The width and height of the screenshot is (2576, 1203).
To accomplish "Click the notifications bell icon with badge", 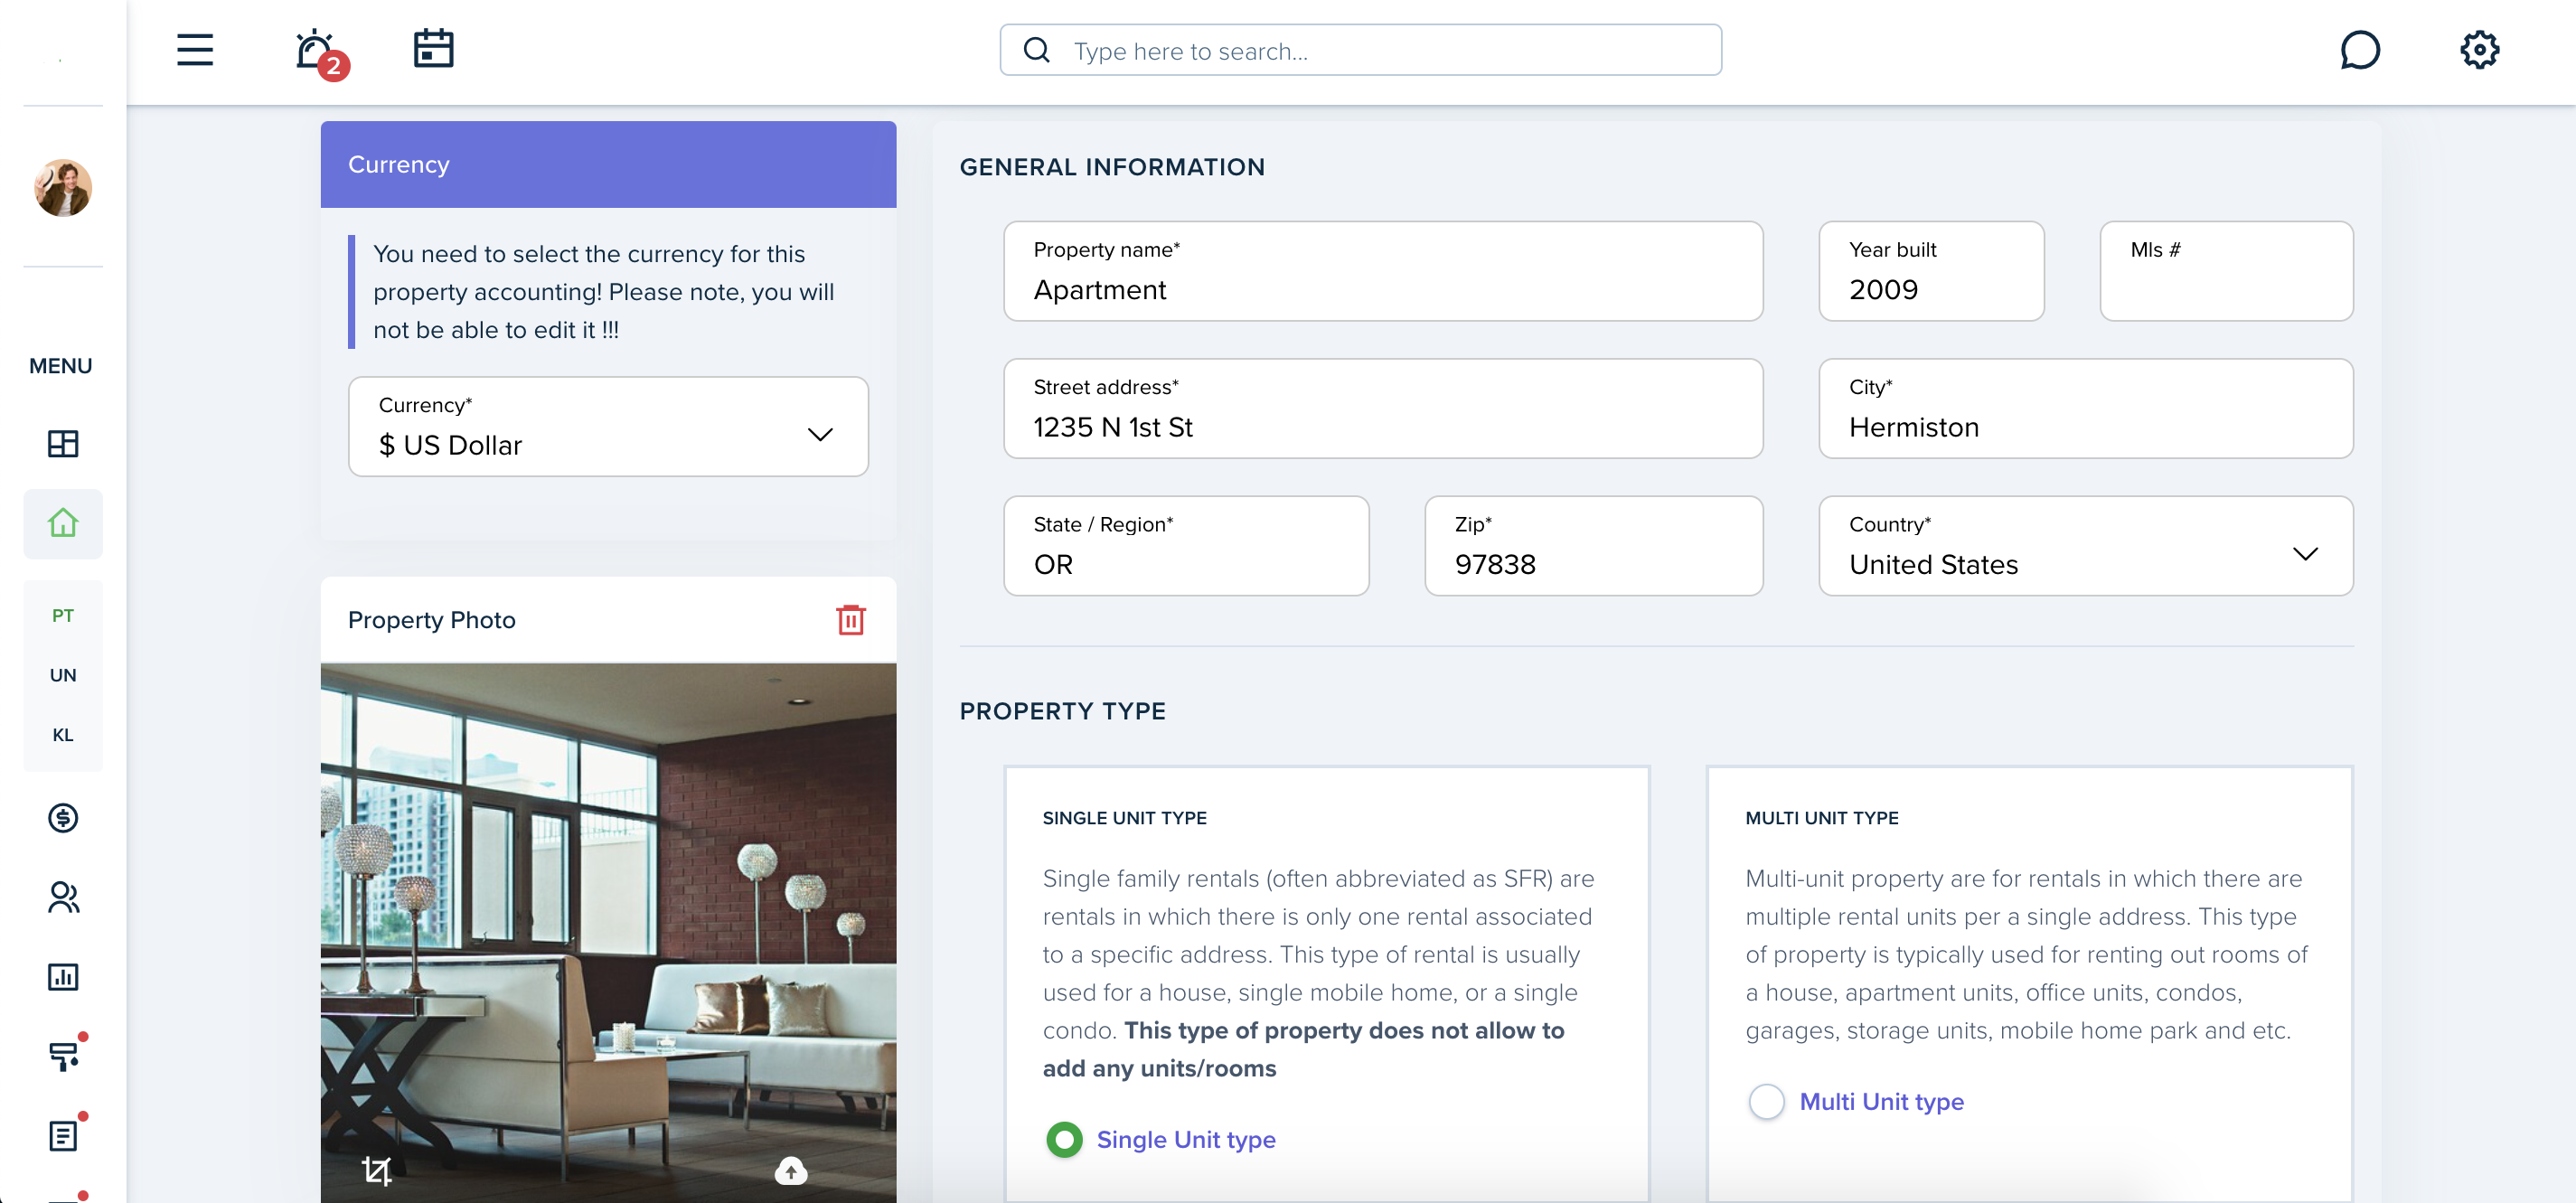I will click(x=315, y=50).
